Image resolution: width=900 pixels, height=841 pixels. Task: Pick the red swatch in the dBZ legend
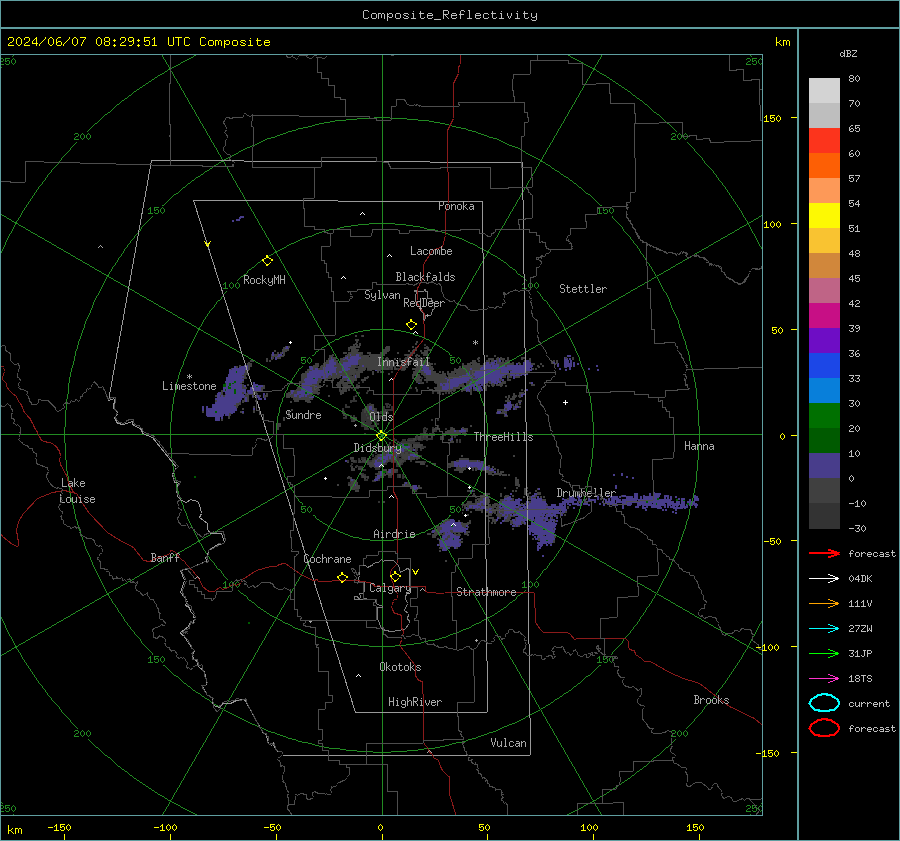coord(824,141)
